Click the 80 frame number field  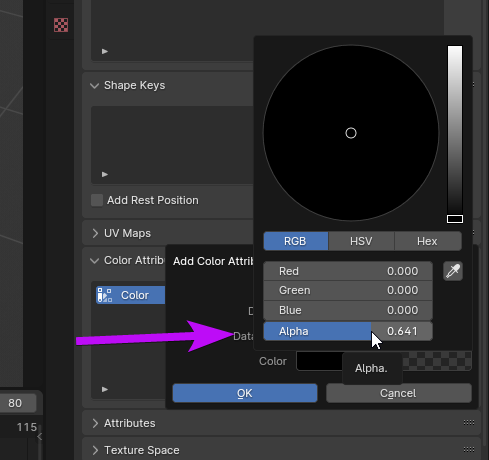pyautogui.click(x=17, y=403)
